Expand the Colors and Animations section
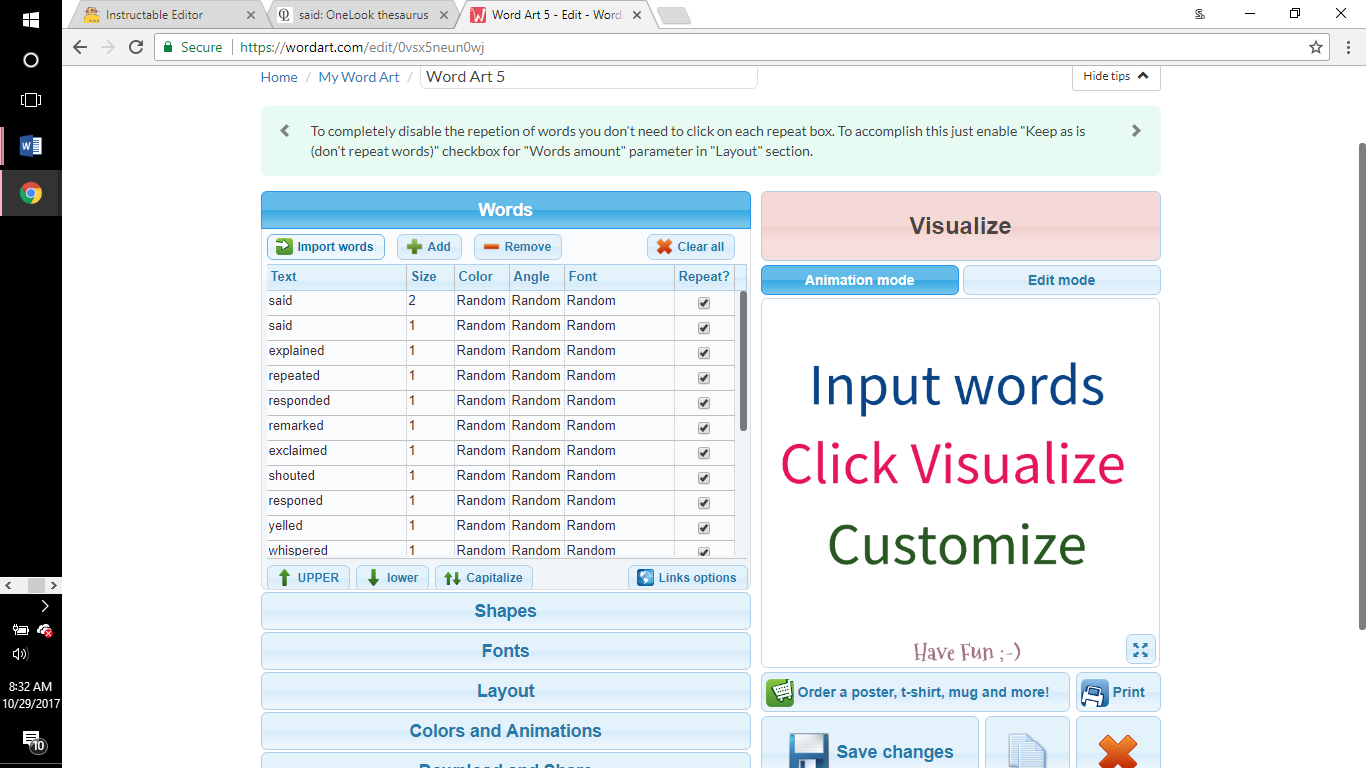This screenshot has width=1366, height=768. pyautogui.click(x=505, y=731)
